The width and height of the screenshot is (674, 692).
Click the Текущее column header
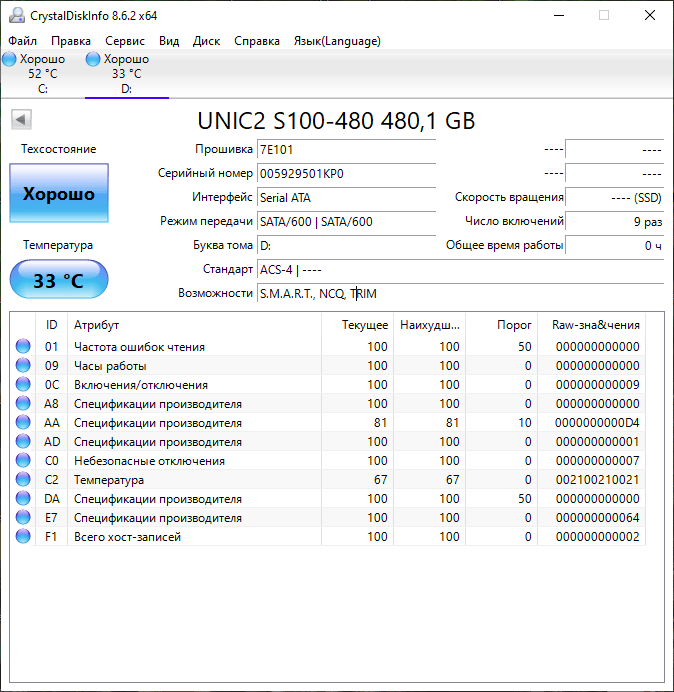coord(358,325)
